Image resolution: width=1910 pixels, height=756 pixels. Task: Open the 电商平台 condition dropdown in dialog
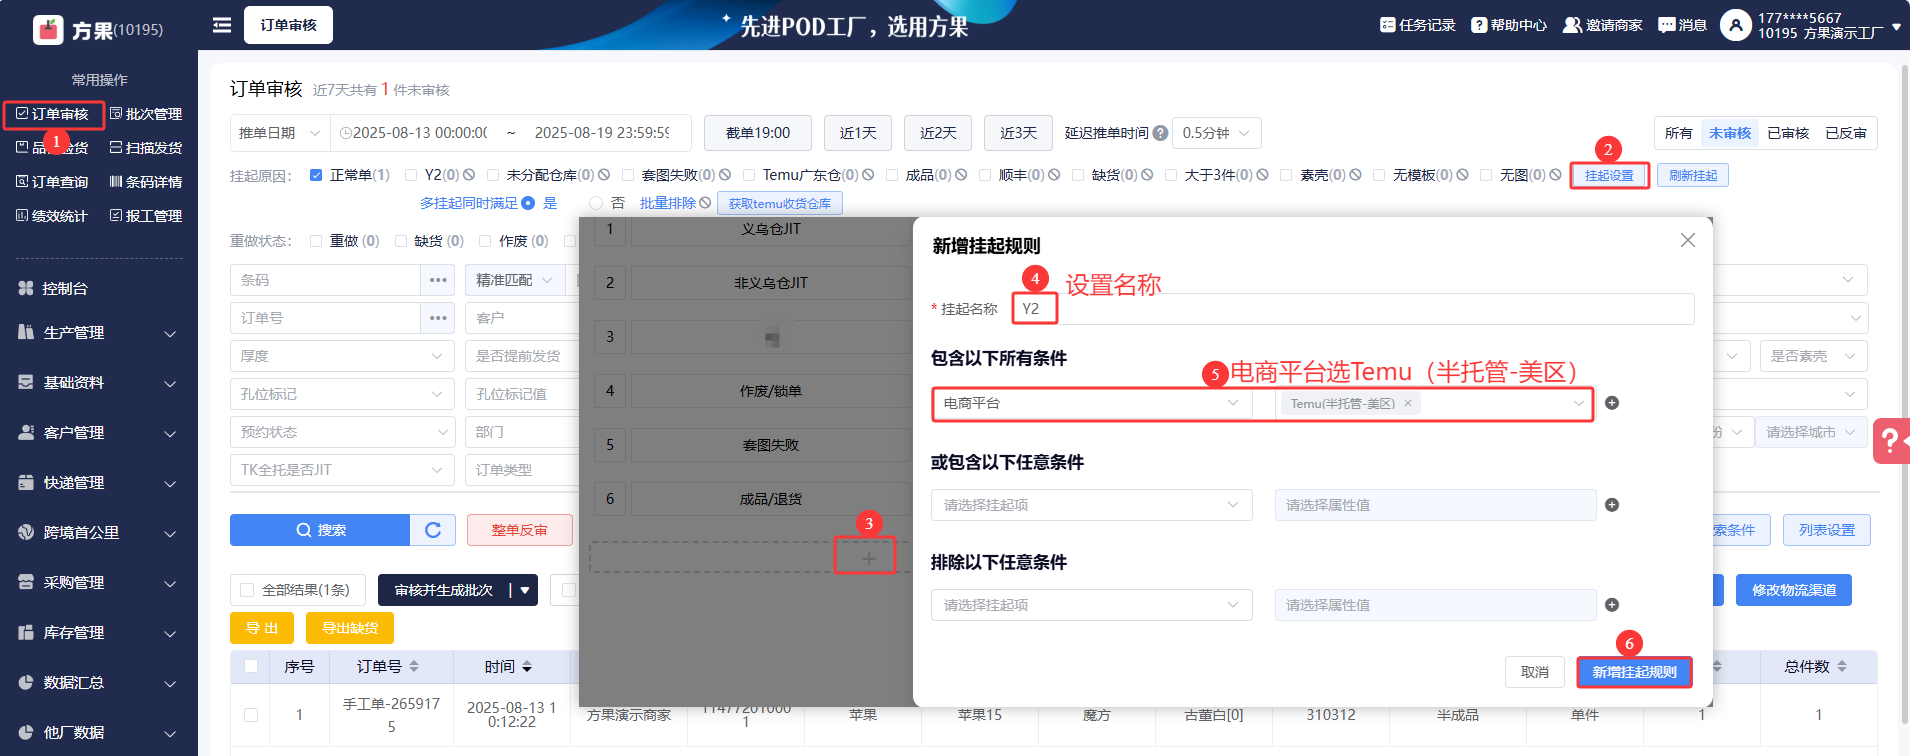click(1092, 403)
